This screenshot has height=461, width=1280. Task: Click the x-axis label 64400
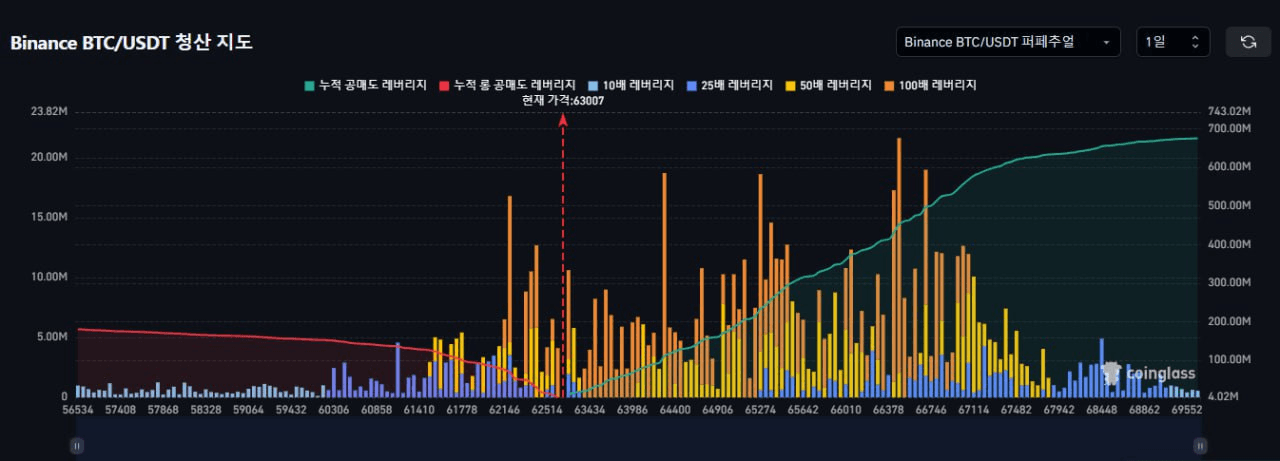tap(675, 410)
